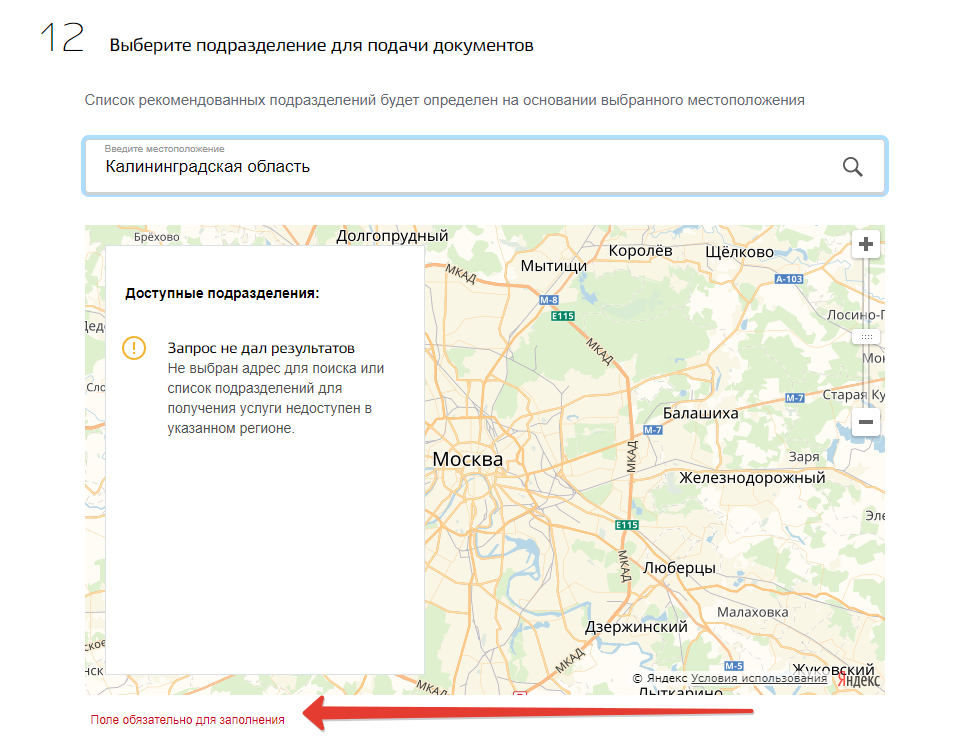Select Балашиха on the map

[701, 413]
